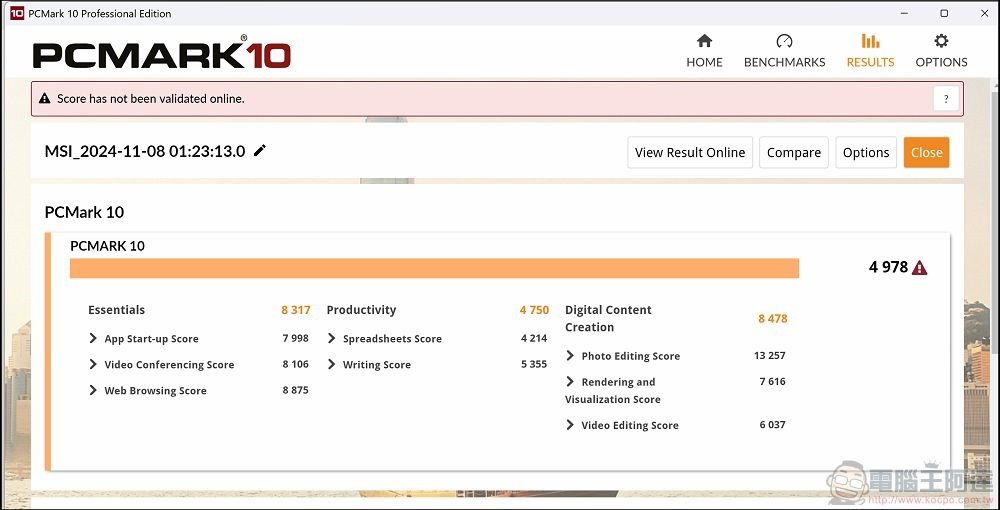The width and height of the screenshot is (1000, 510).
Task: Click the pencil icon to rename result
Action: coord(260,151)
